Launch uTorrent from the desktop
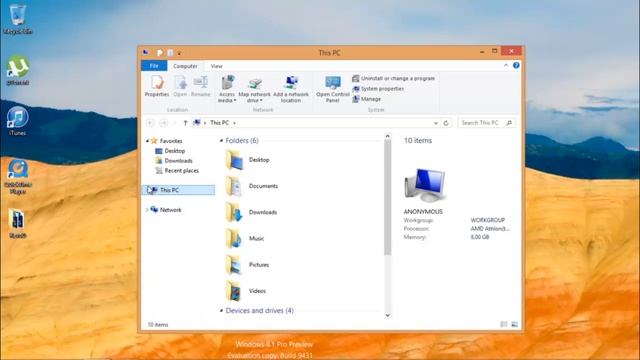The width and height of the screenshot is (640, 360). (x=18, y=70)
